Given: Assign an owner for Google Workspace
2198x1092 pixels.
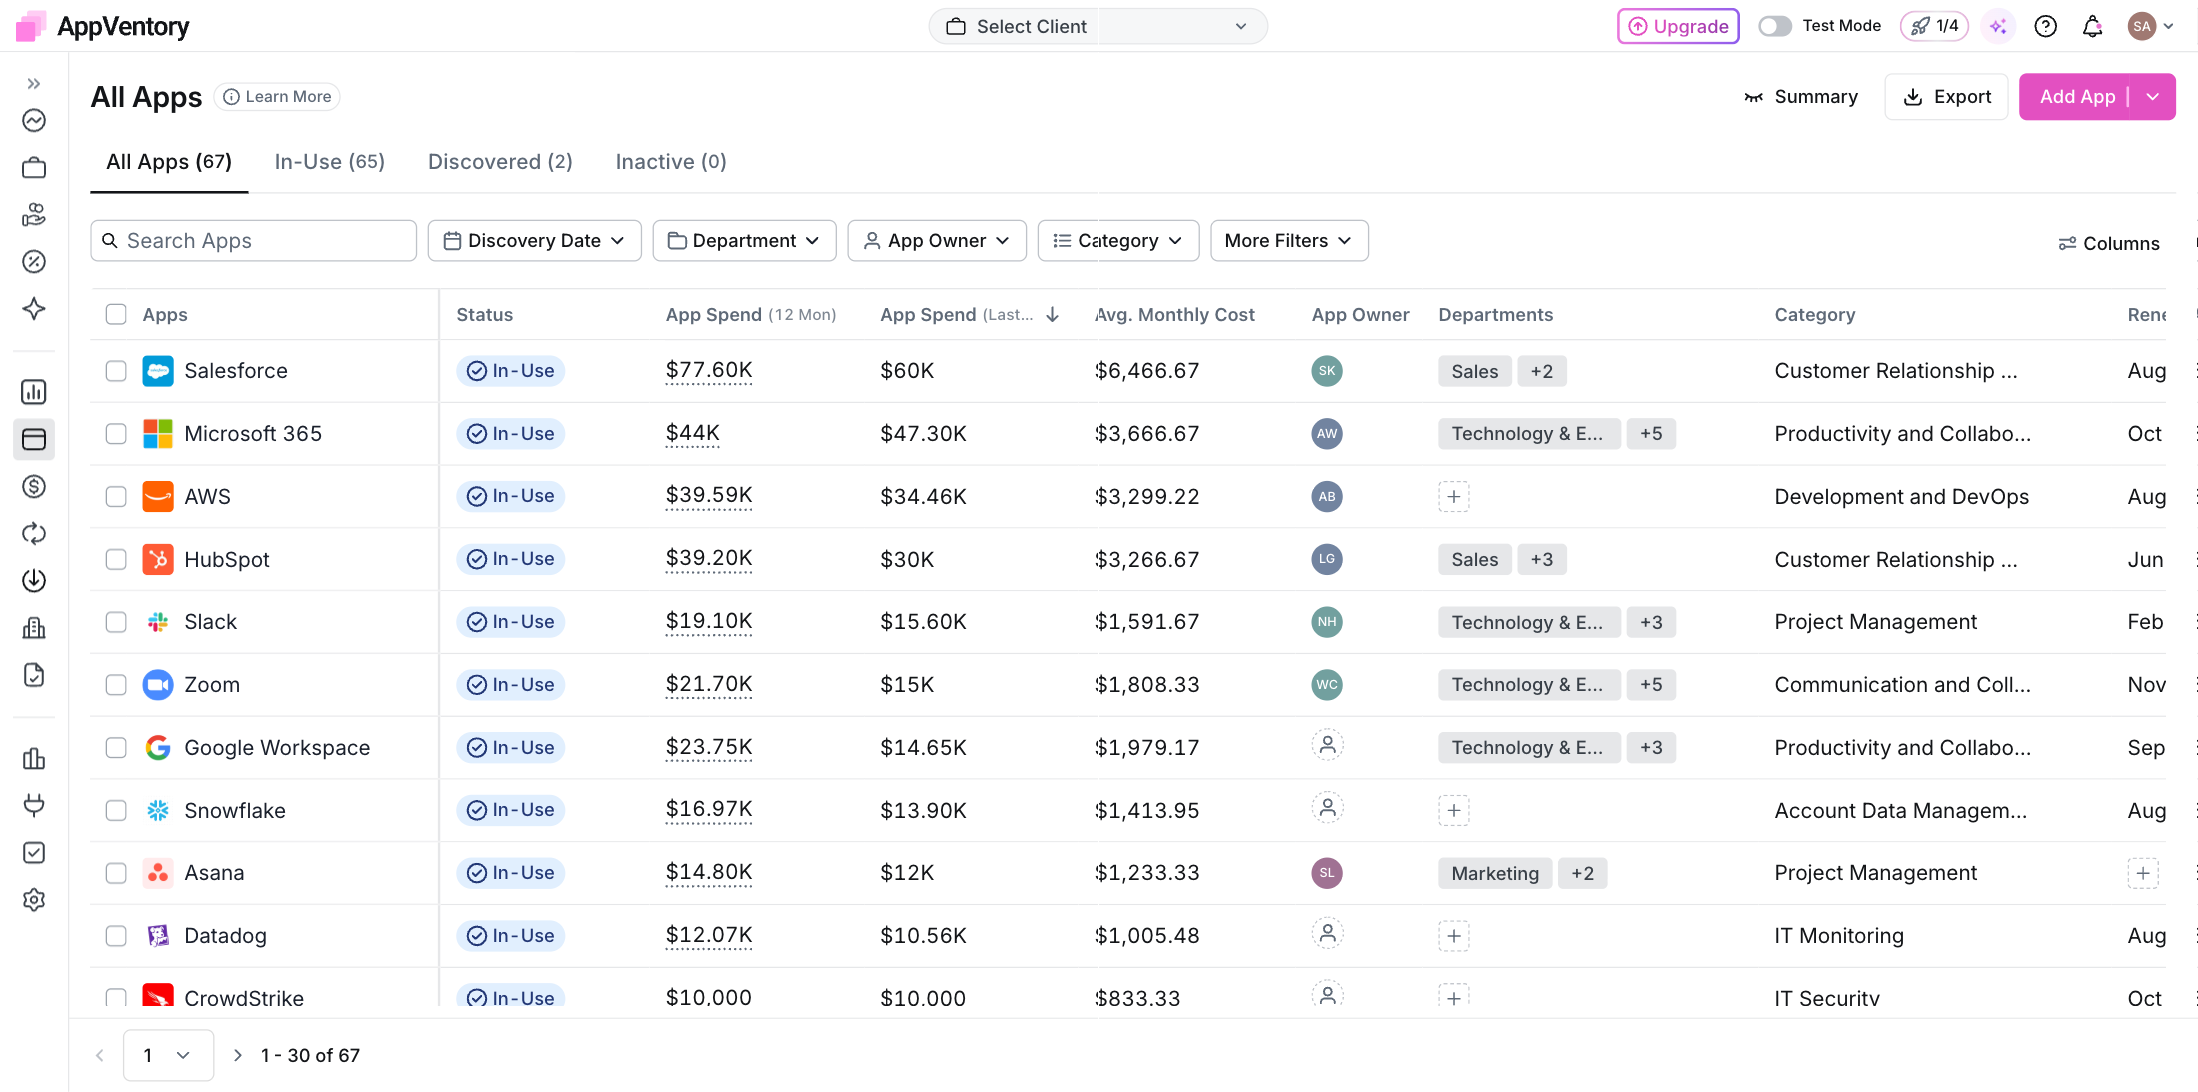Looking at the screenshot, I should [x=1327, y=745].
